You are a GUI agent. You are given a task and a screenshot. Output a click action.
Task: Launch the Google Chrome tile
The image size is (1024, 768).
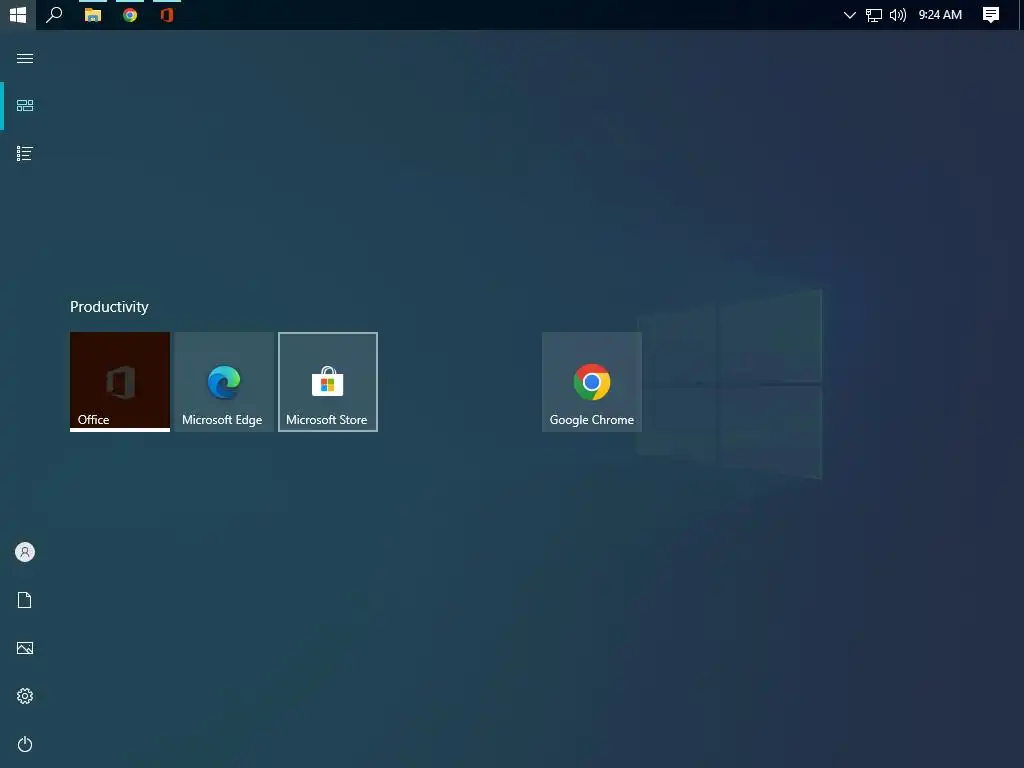click(592, 382)
